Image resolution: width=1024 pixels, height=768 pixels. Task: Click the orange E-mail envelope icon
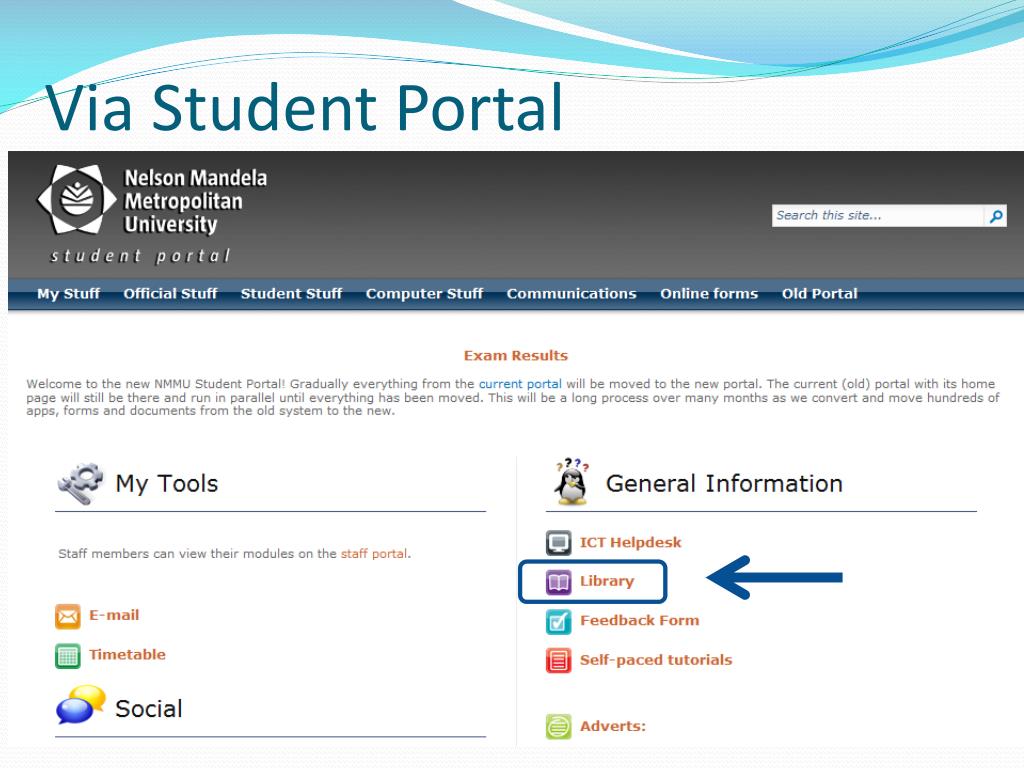click(68, 616)
